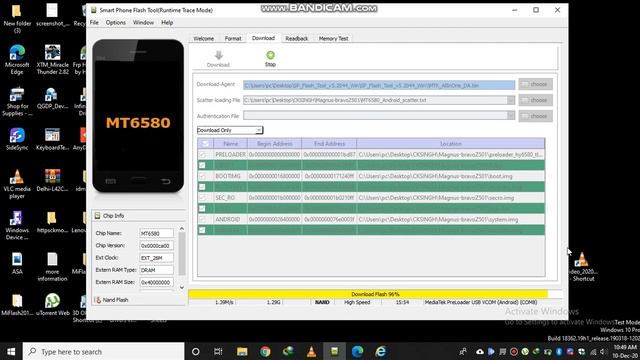Toggle checkbox of green row below ANDROID
Screen dimensions: 640x360
coord(202,230)
